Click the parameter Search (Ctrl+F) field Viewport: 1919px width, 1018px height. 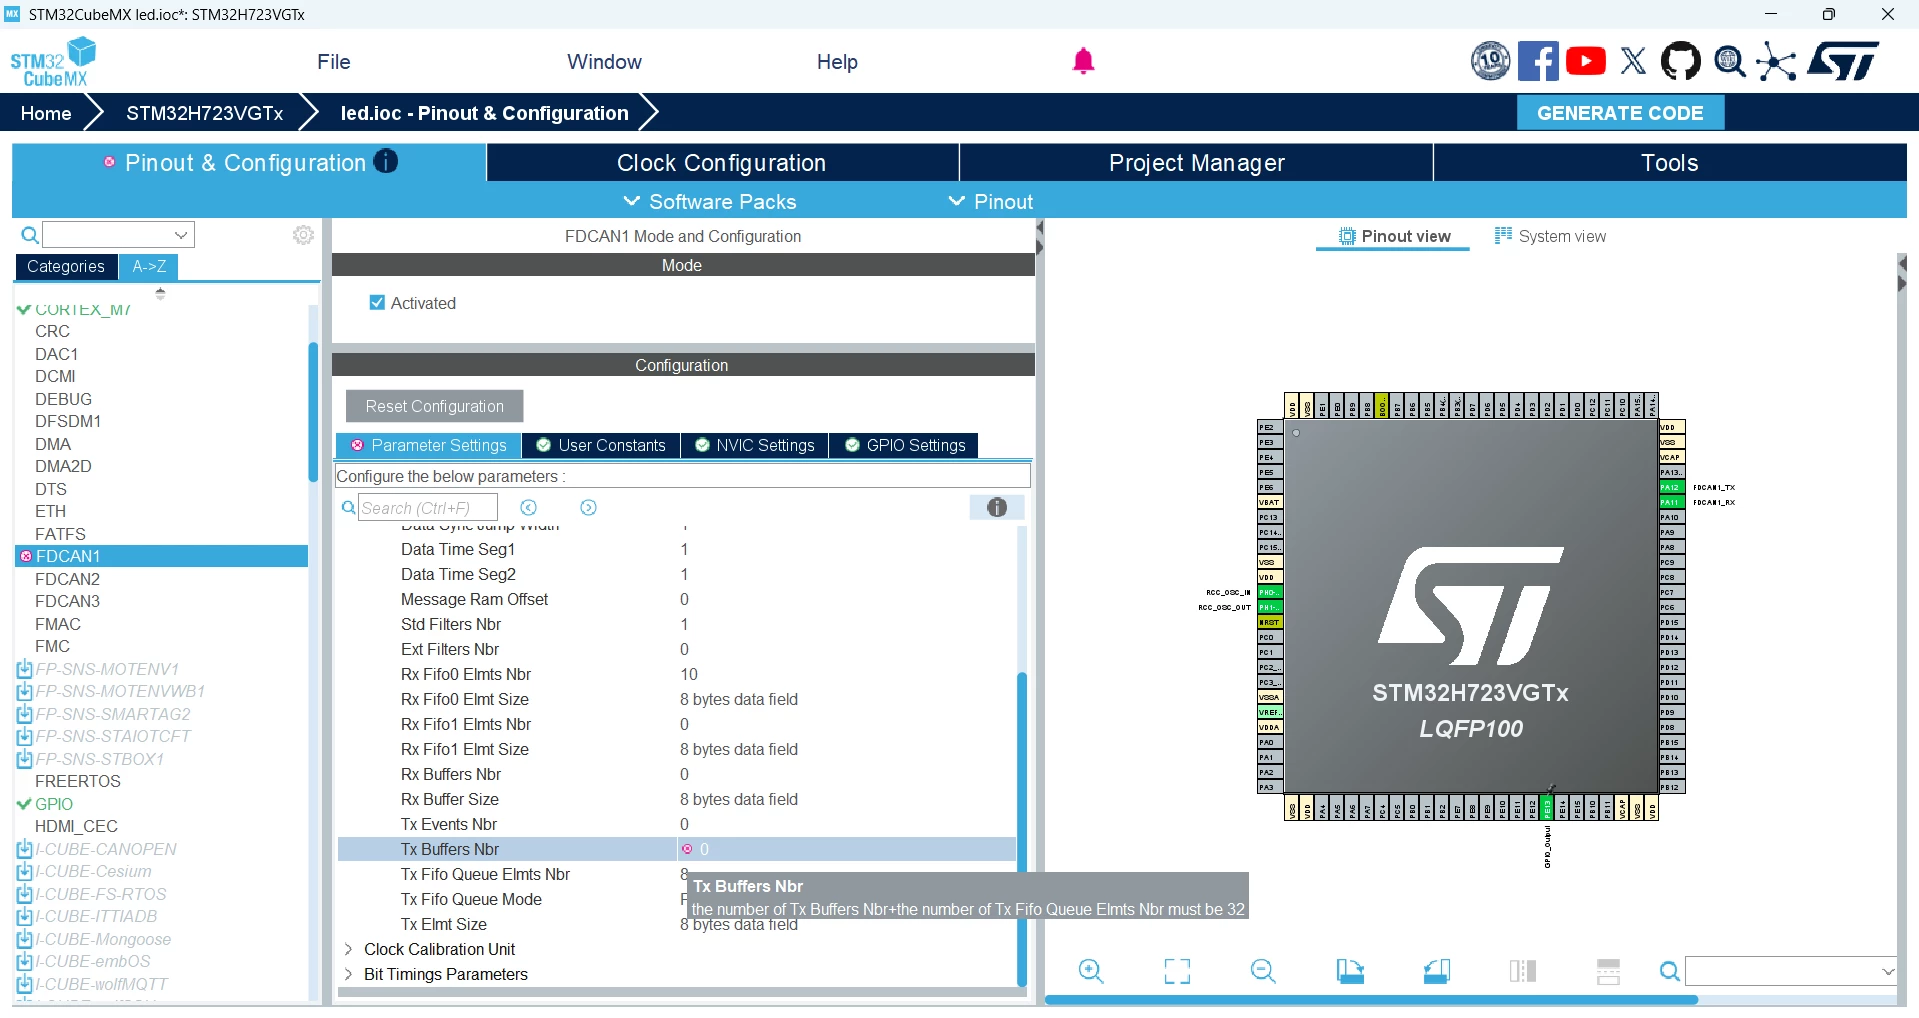pyautogui.click(x=427, y=508)
